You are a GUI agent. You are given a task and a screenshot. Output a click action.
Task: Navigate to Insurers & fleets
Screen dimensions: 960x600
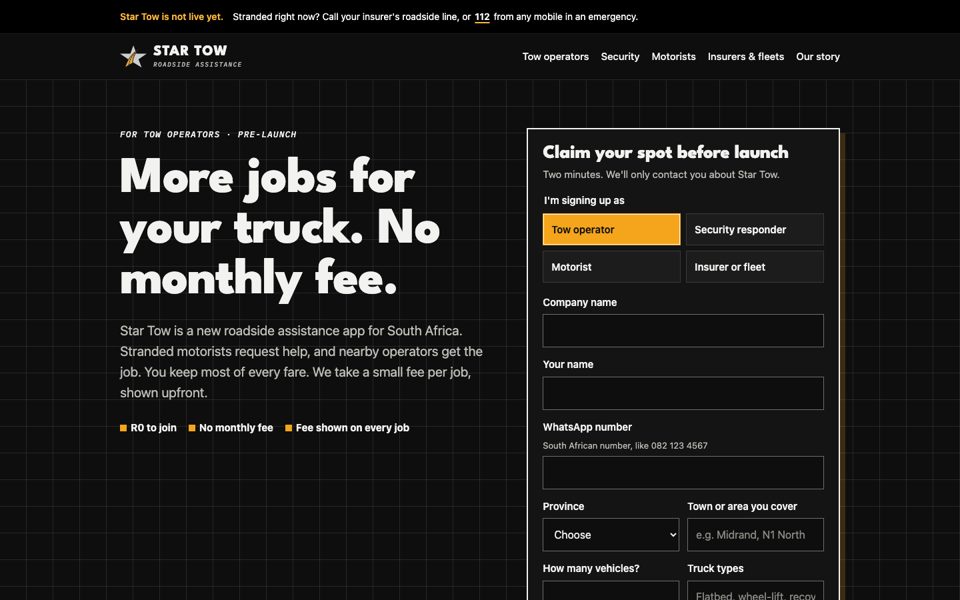point(746,56)
